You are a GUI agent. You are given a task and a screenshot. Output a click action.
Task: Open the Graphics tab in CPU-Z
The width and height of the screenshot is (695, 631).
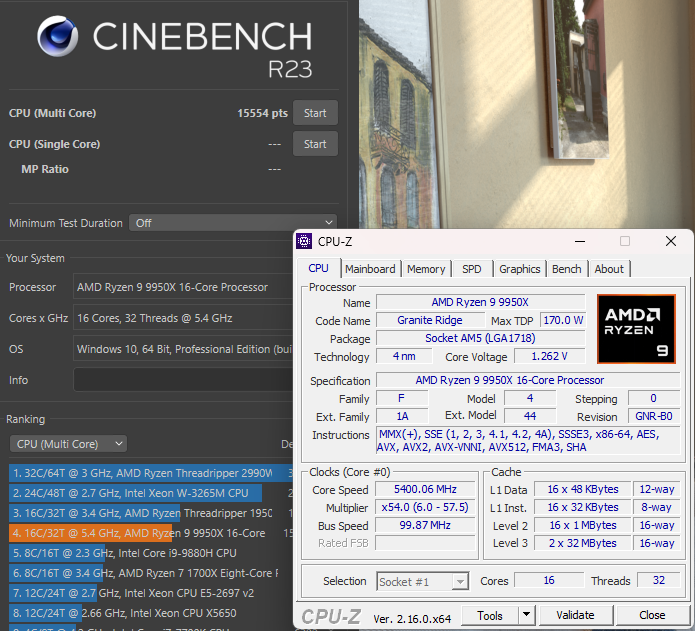coord(519,269)
